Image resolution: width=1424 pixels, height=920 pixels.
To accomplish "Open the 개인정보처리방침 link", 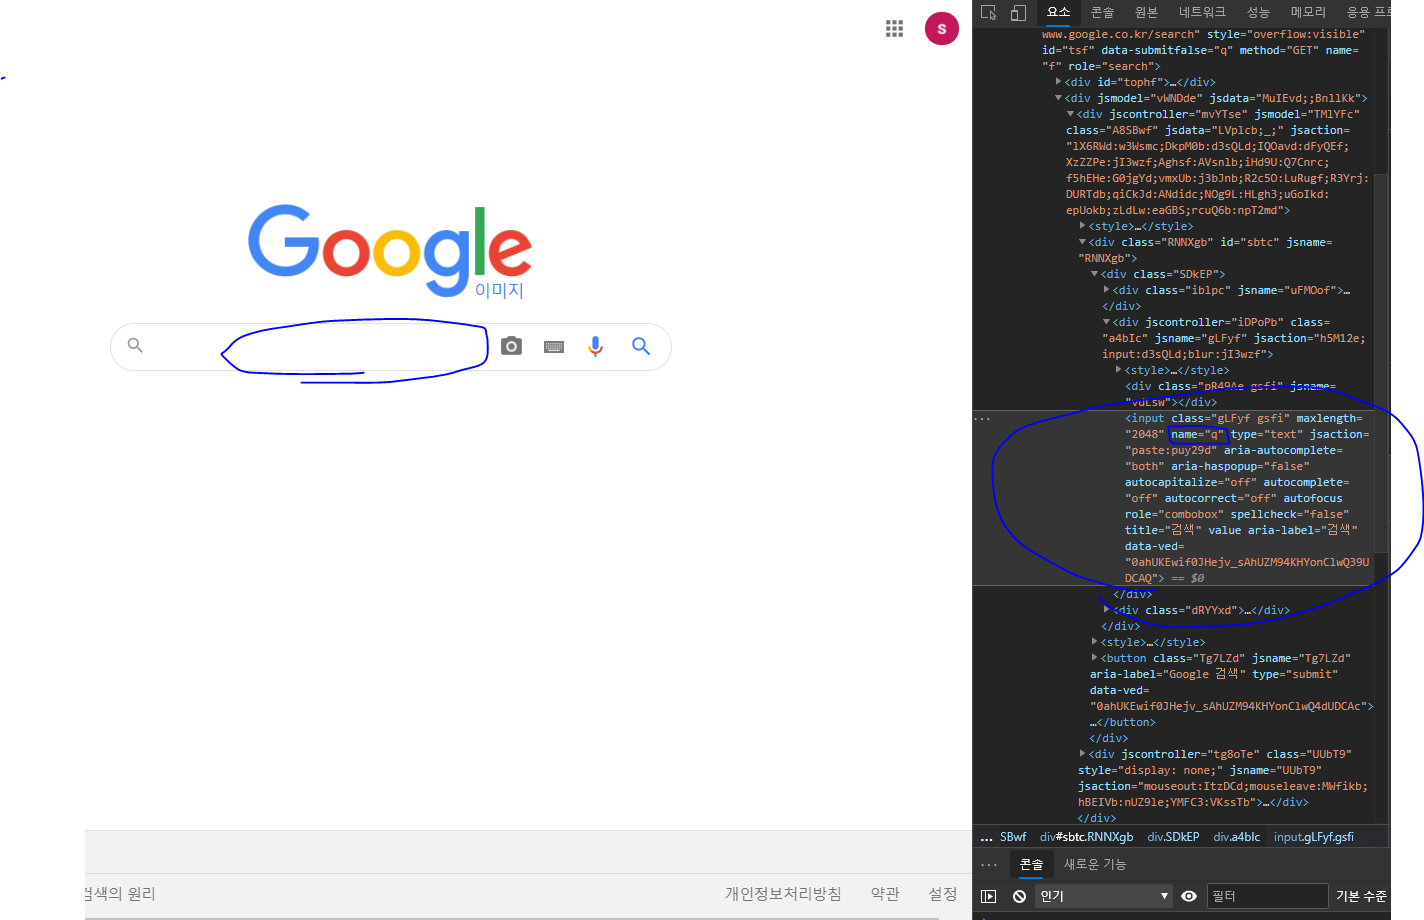I will 783,893.
